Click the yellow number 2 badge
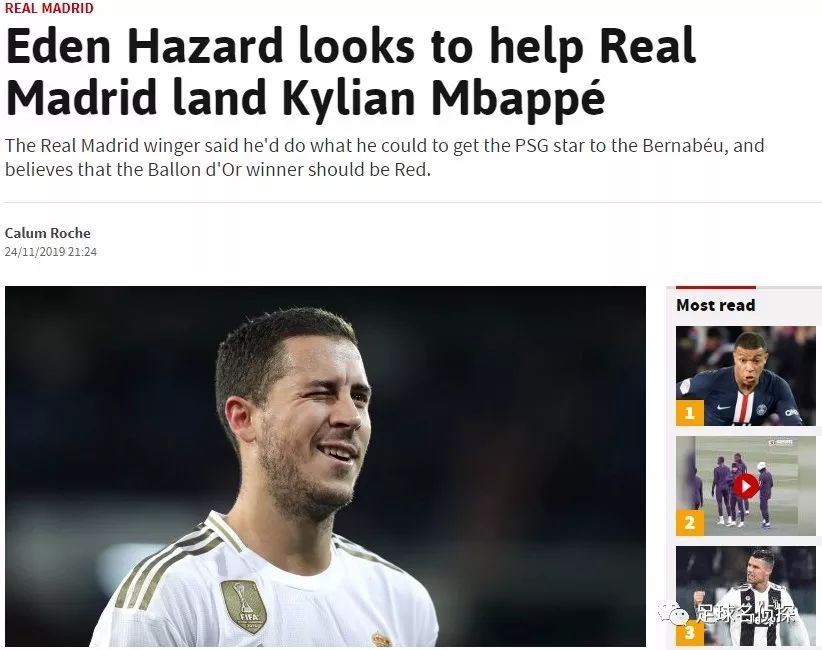Viewport: 822px width, 650px height. coord(689,523)
